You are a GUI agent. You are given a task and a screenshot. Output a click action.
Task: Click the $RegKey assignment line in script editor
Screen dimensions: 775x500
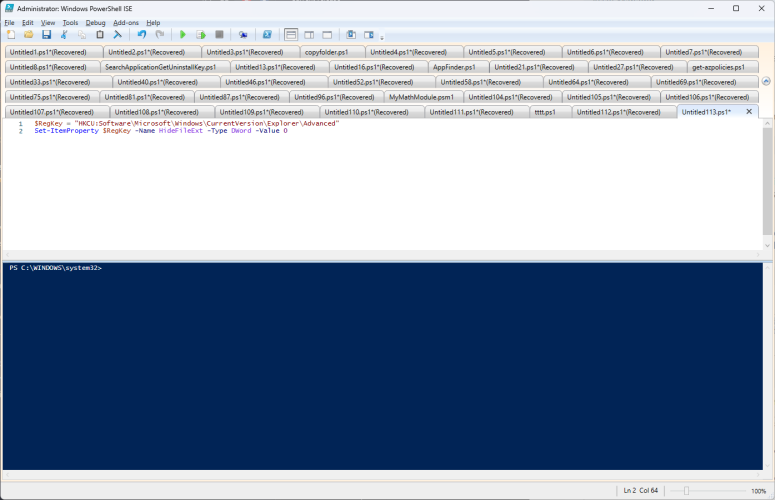pos(187,124)
